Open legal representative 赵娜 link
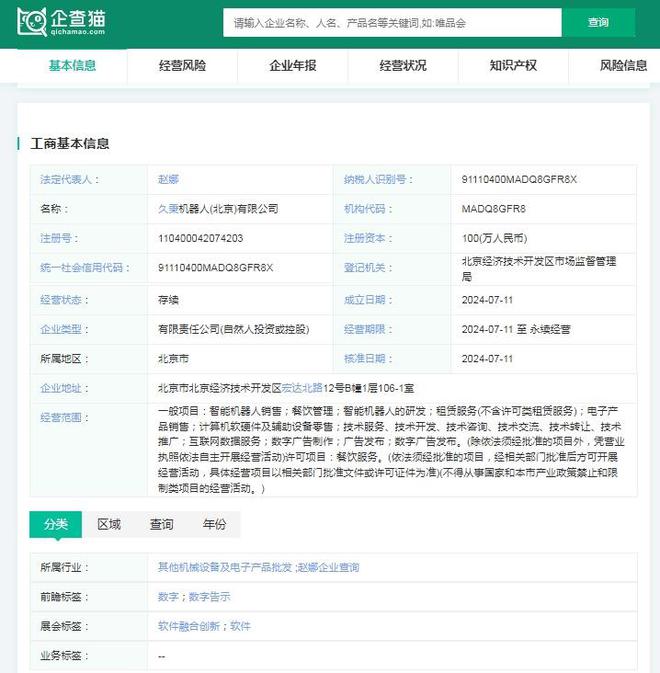This screenshot has height=673, width=660. (x=168, y=179)
